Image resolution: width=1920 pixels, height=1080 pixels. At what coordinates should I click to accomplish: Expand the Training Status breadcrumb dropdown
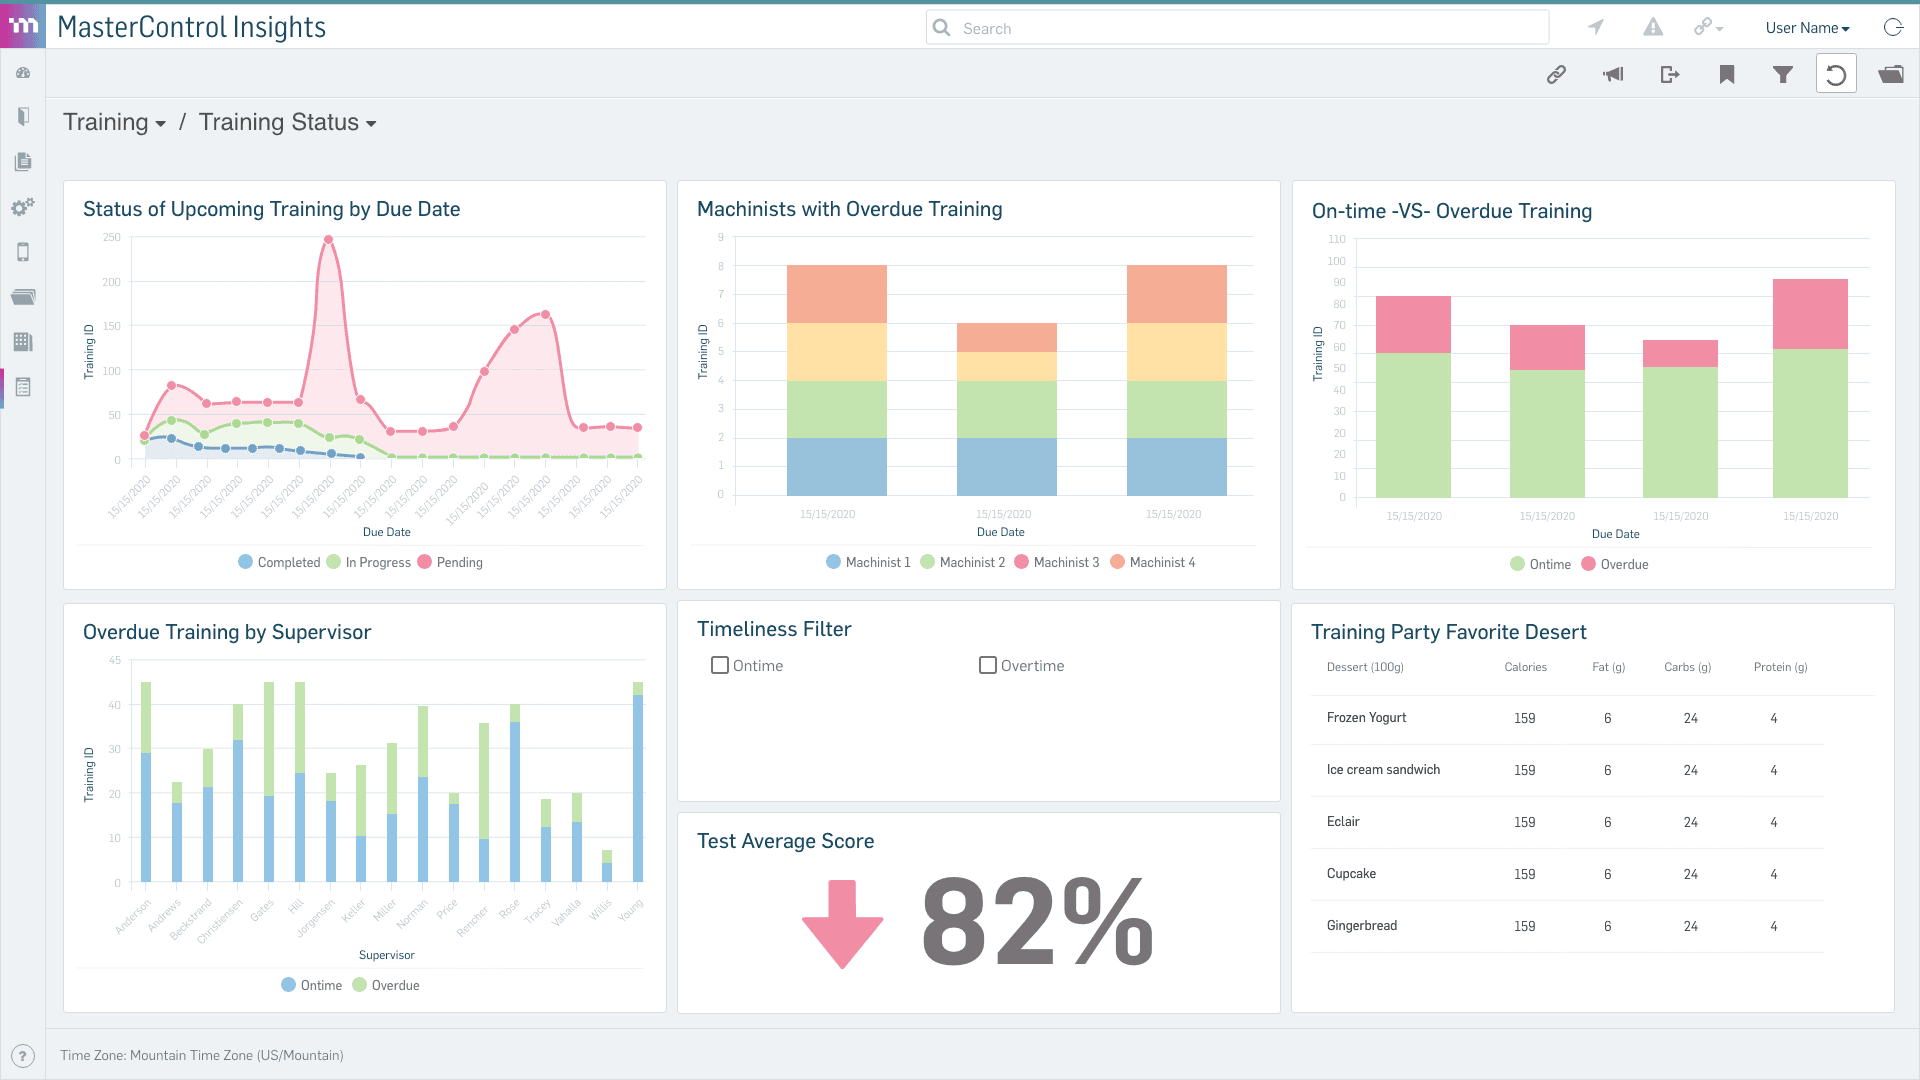(288, 122)
